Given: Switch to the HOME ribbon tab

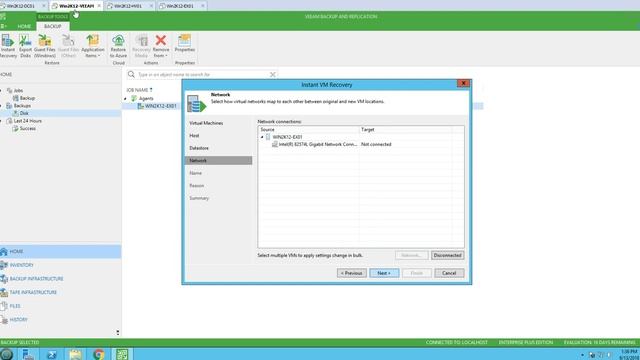Looking at the screenshot, I should pyautogui.click(x=24, y=26).
